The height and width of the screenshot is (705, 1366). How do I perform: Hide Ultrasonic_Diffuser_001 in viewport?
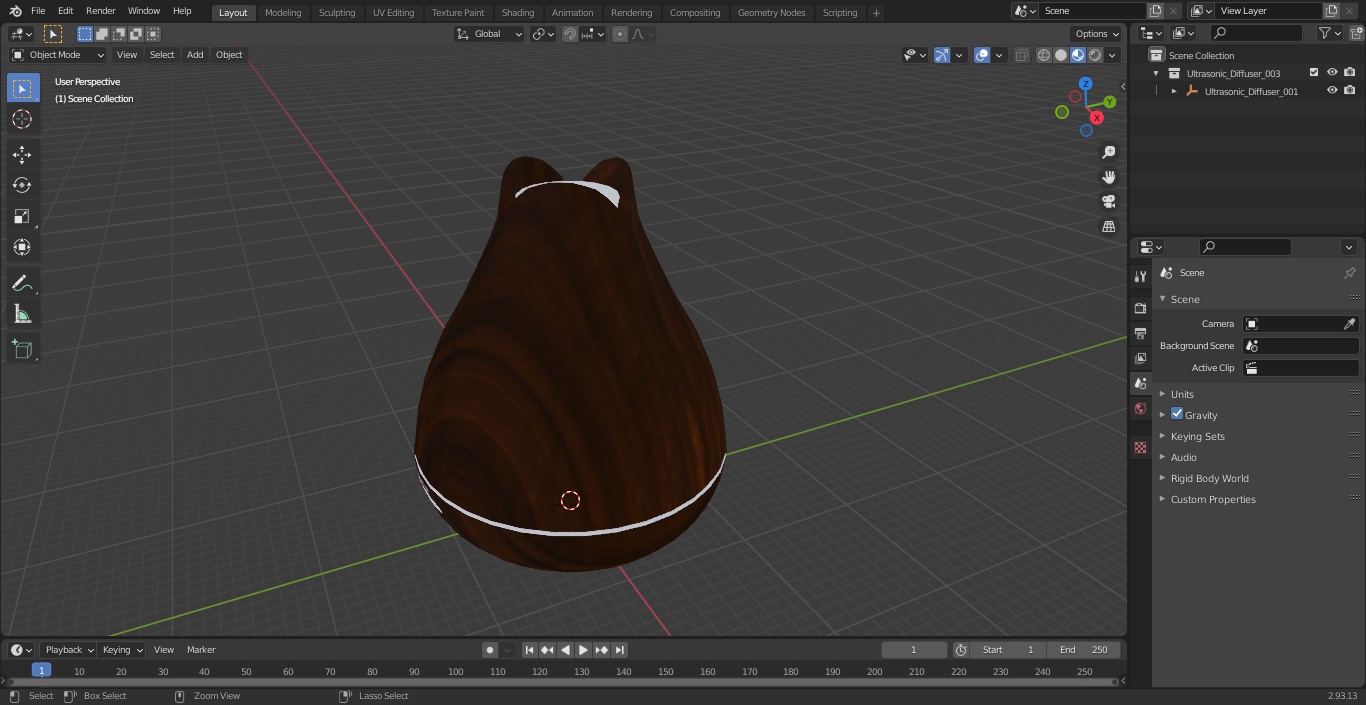[x=1332, y=91]
